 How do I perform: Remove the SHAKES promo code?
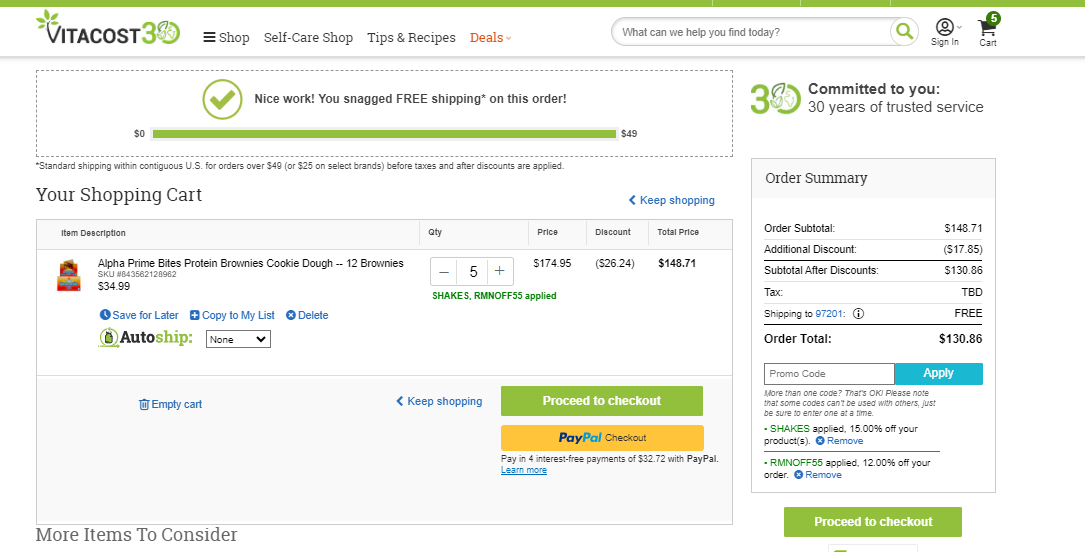(839, 441)
